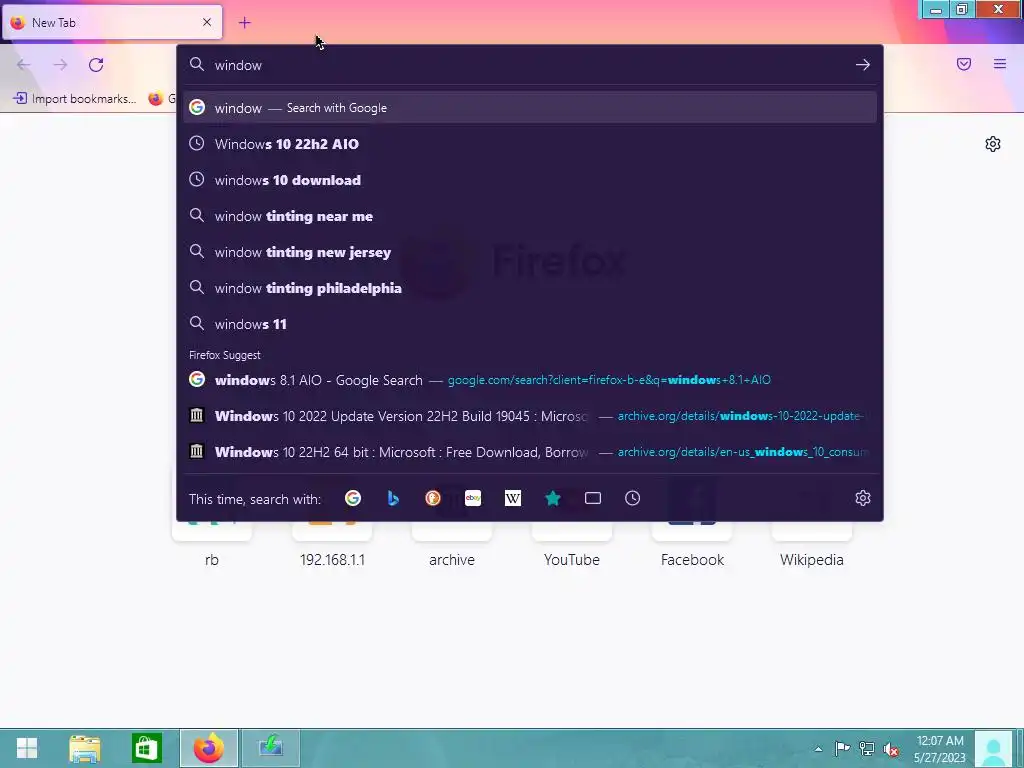Open the Save to Pocket button
Viewport: 1024px width, 768px height.
point(964,64)
